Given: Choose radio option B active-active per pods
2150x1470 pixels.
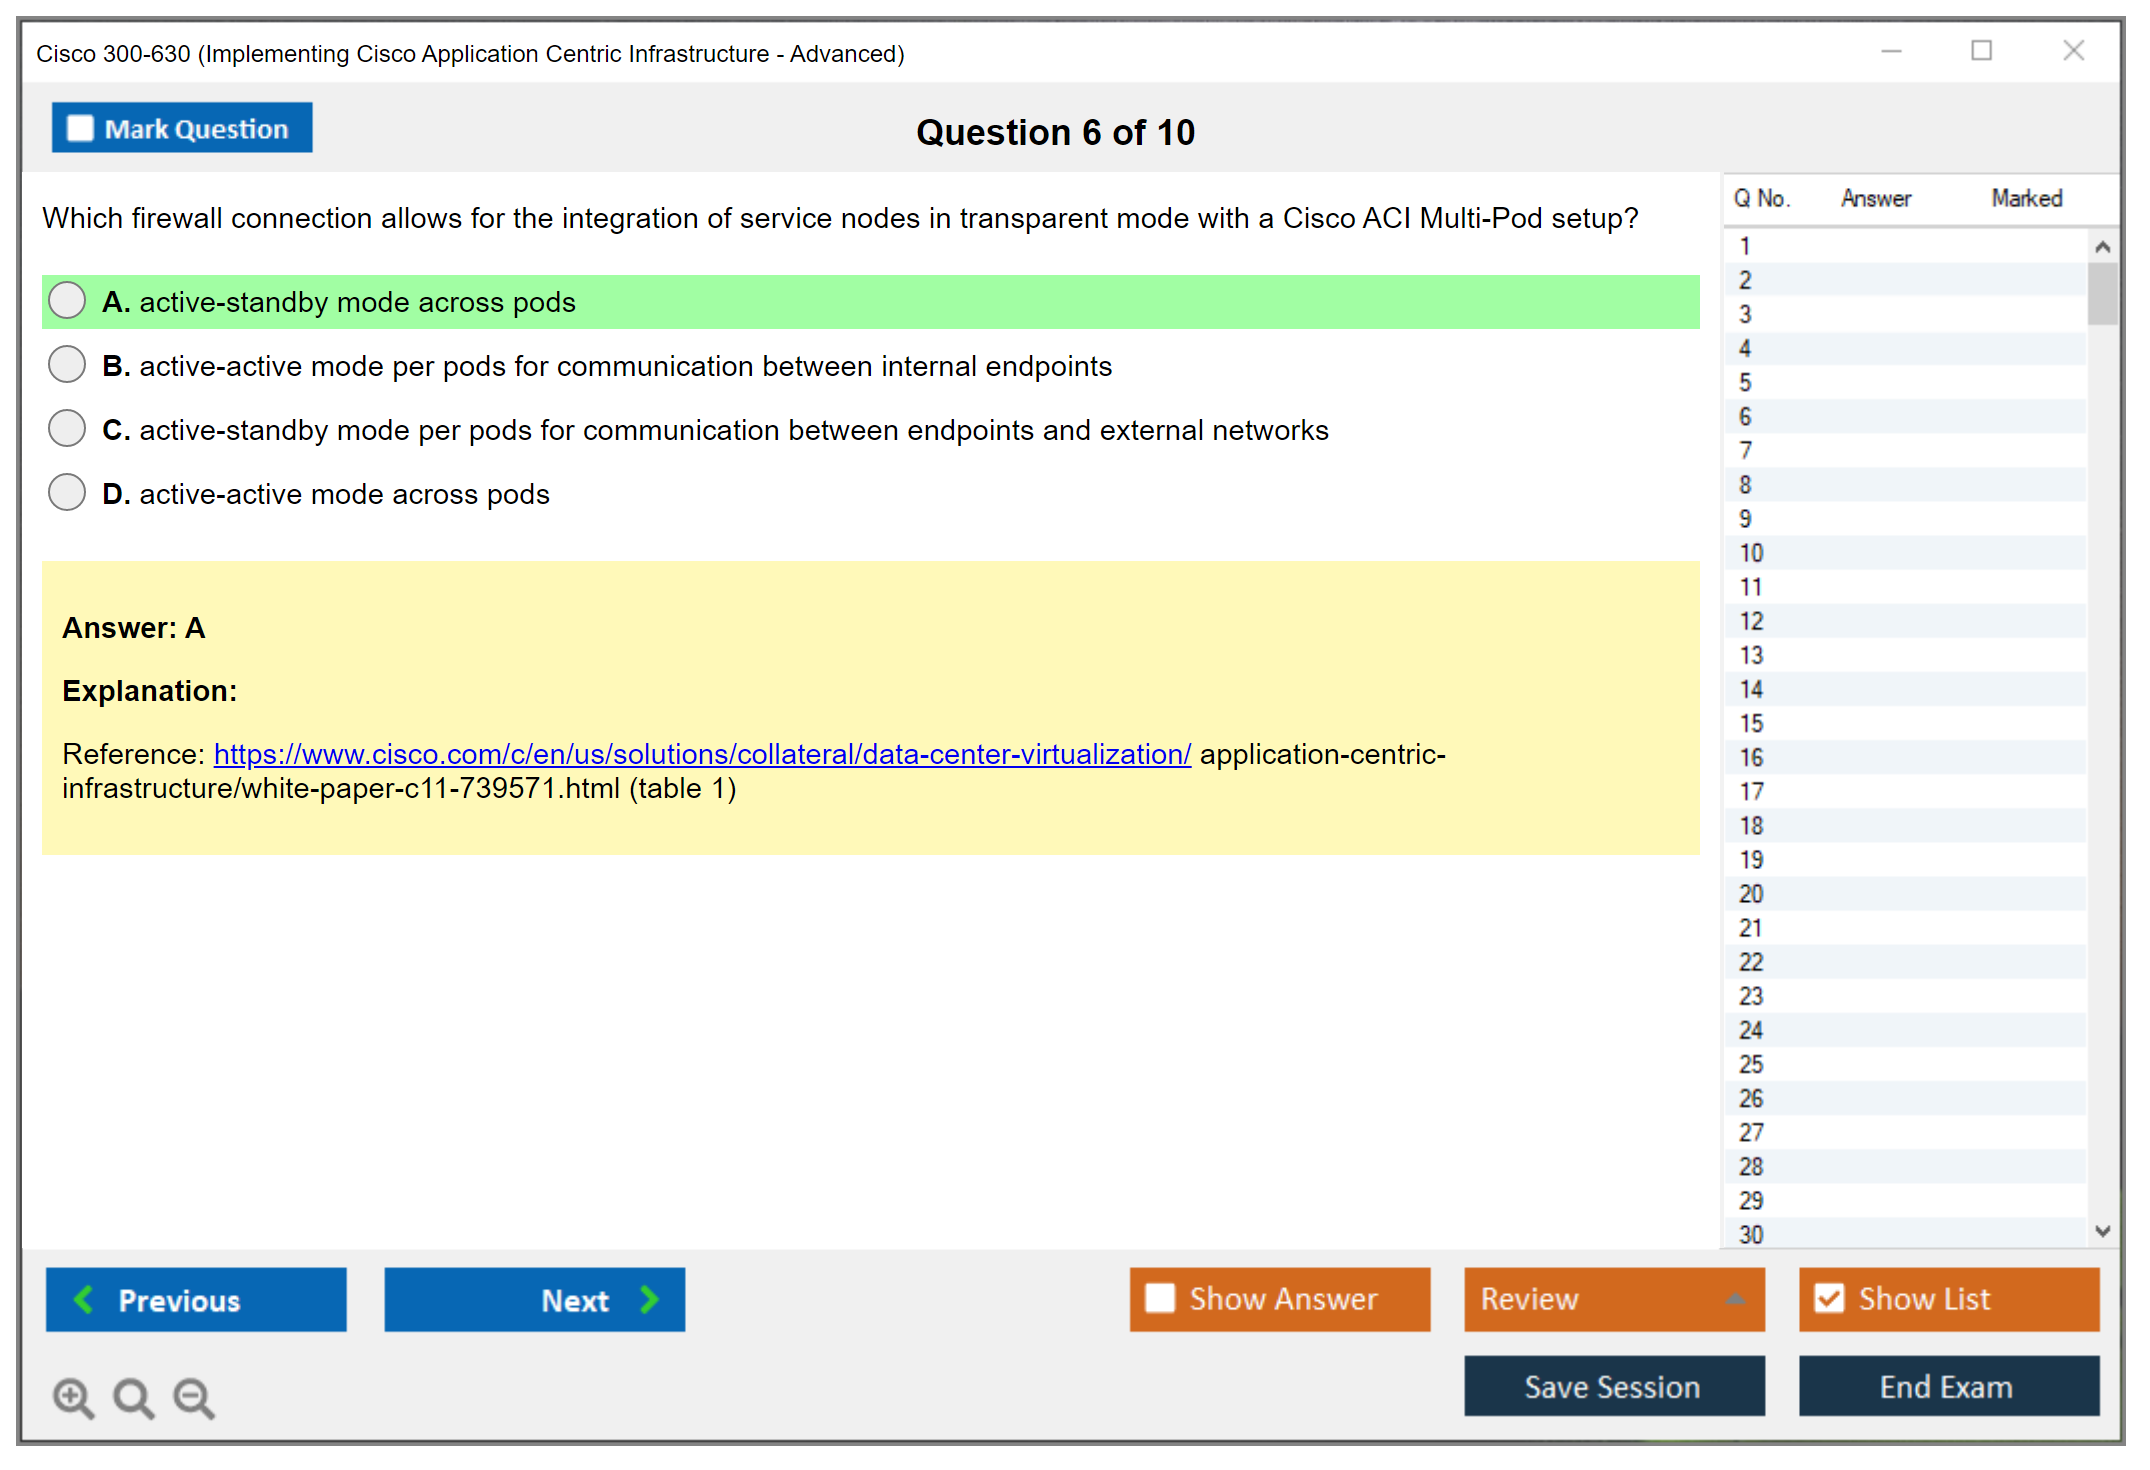Looking at the screenshot, I should point(67,365).
